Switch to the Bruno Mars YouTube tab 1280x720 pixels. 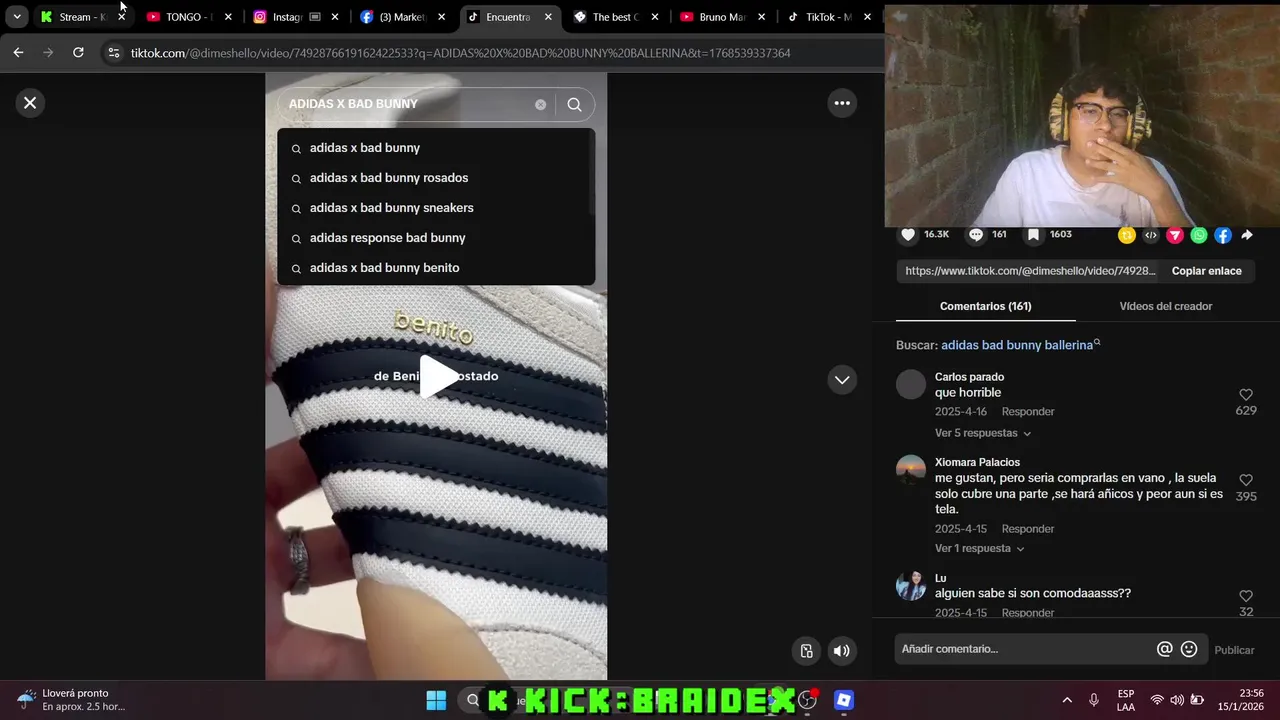pyautogui.click(x=721, y=17)
